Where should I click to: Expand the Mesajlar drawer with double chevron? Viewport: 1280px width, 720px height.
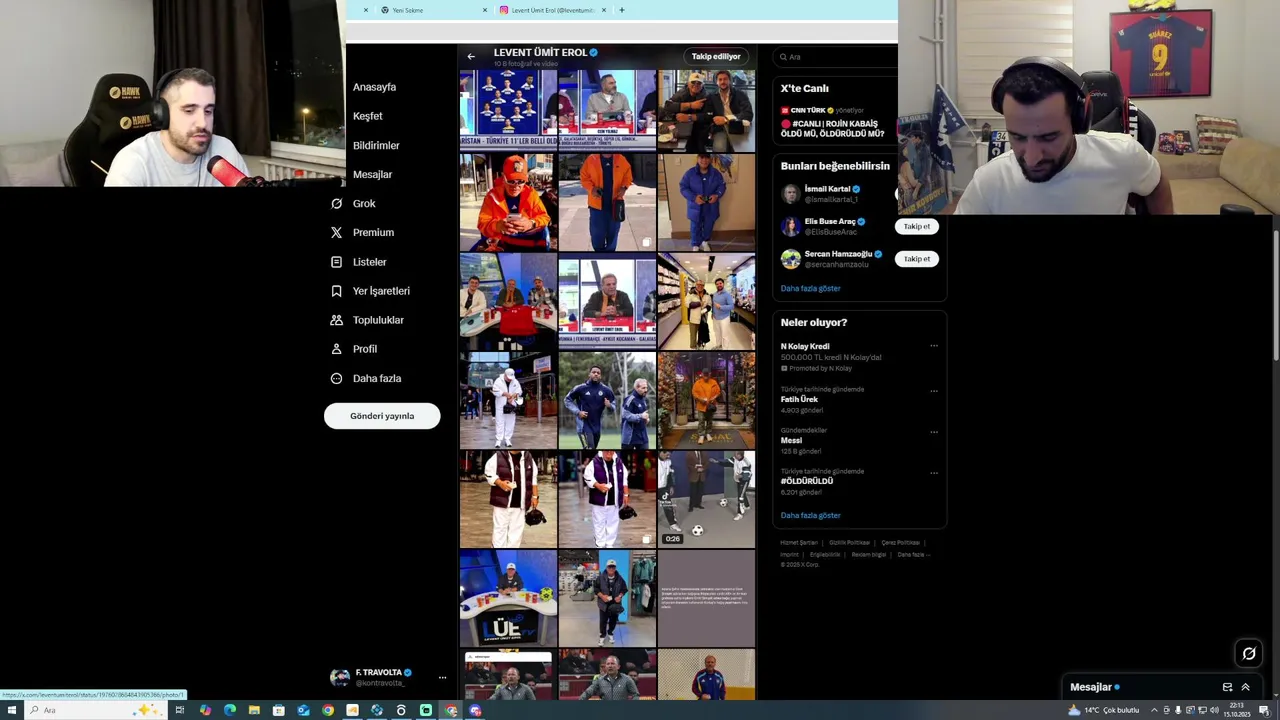1245,687
